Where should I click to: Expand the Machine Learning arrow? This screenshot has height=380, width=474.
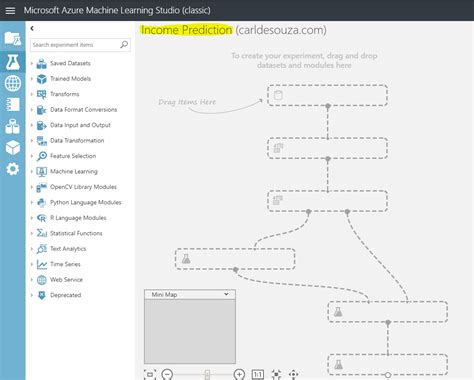pyautogui.click(x=32, y=172)
